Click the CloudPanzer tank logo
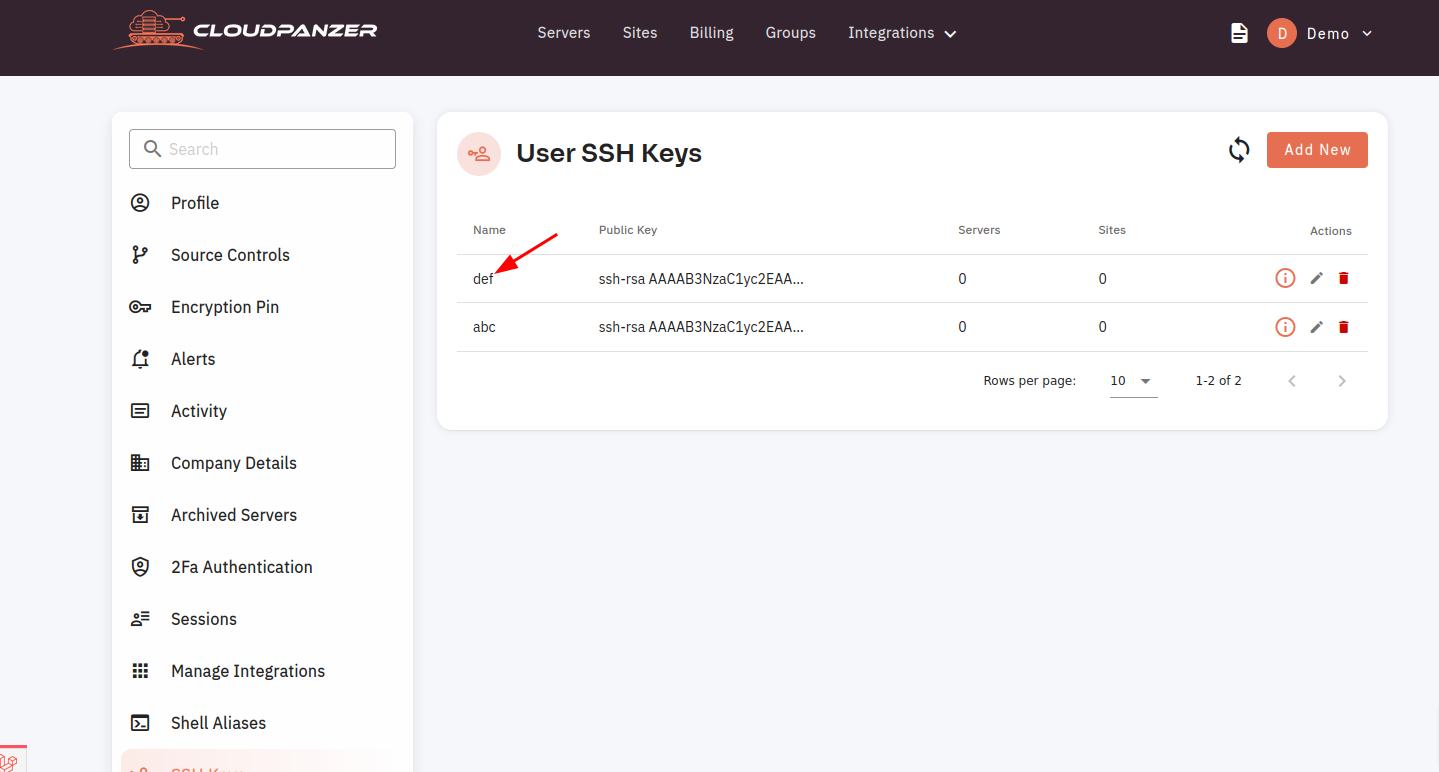The image size is (1439, 772). (x=245, y=30)
